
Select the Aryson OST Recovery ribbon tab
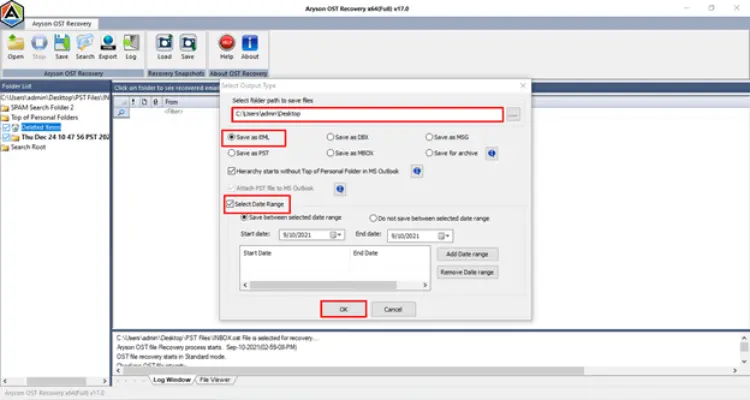coord(62,23)
